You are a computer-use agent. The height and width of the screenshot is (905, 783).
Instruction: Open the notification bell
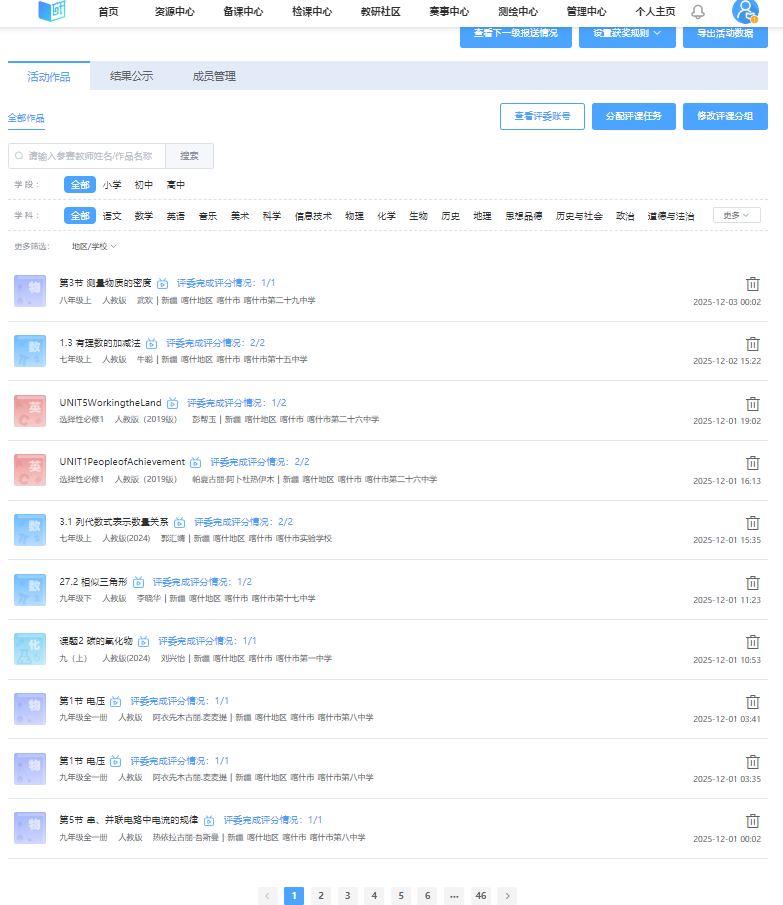pos(698,12)
